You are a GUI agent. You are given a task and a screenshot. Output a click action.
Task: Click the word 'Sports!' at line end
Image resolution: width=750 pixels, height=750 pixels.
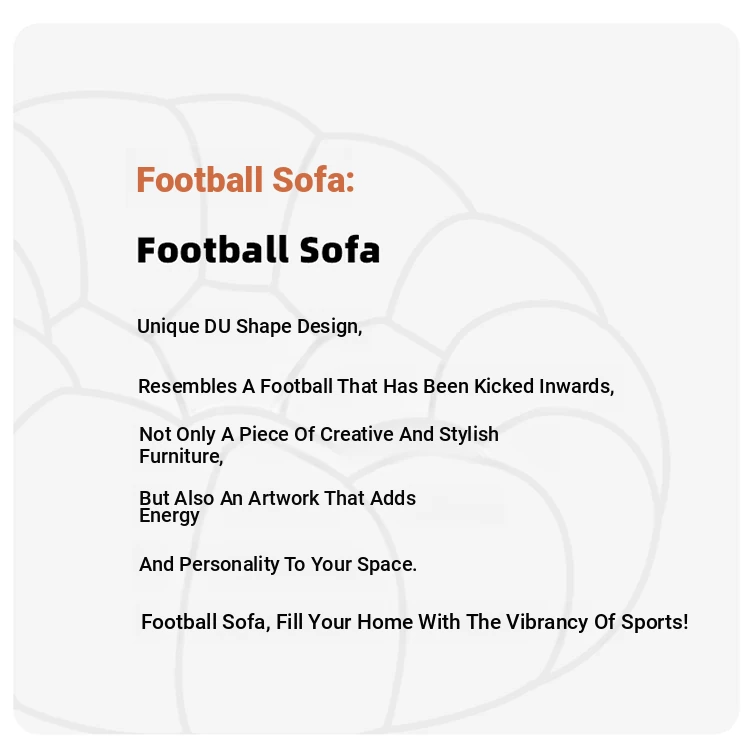[x=655, y=622]
